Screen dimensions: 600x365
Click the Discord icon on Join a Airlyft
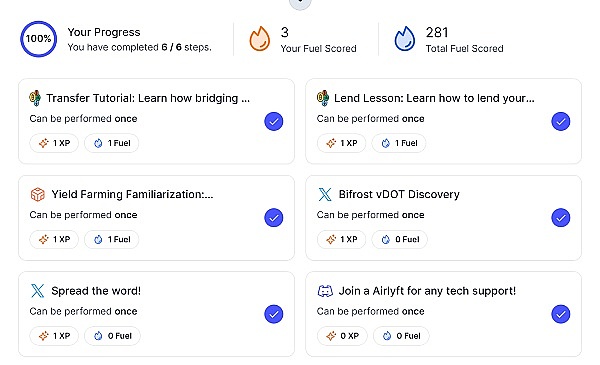[x=325, y=291]
